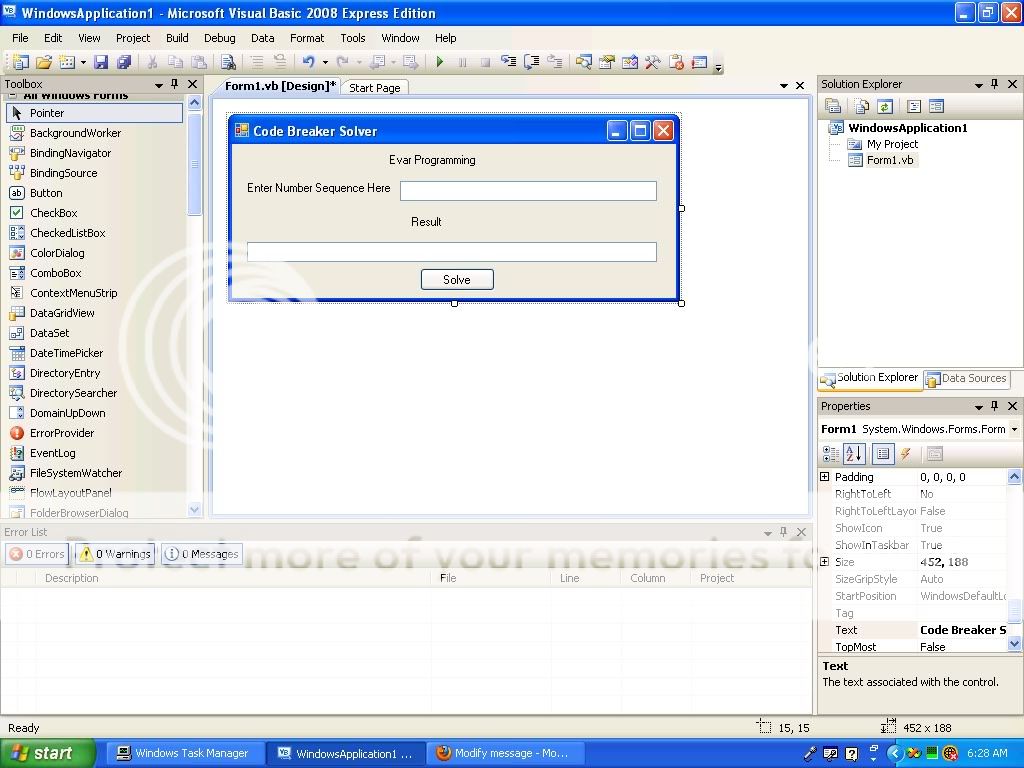1024x768 pixels.
Task: Open the Debug menu
Action: [x=219, y=38]
